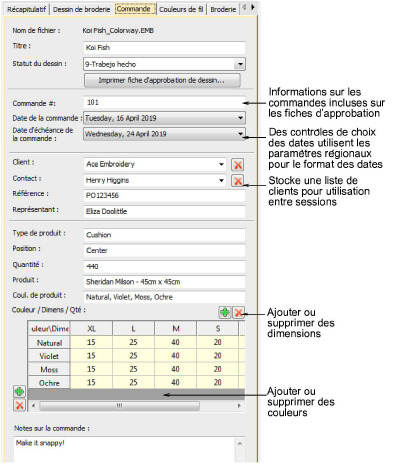
Task: Slide the table horizontal scrollbar thumb
Action: point(119,406)
